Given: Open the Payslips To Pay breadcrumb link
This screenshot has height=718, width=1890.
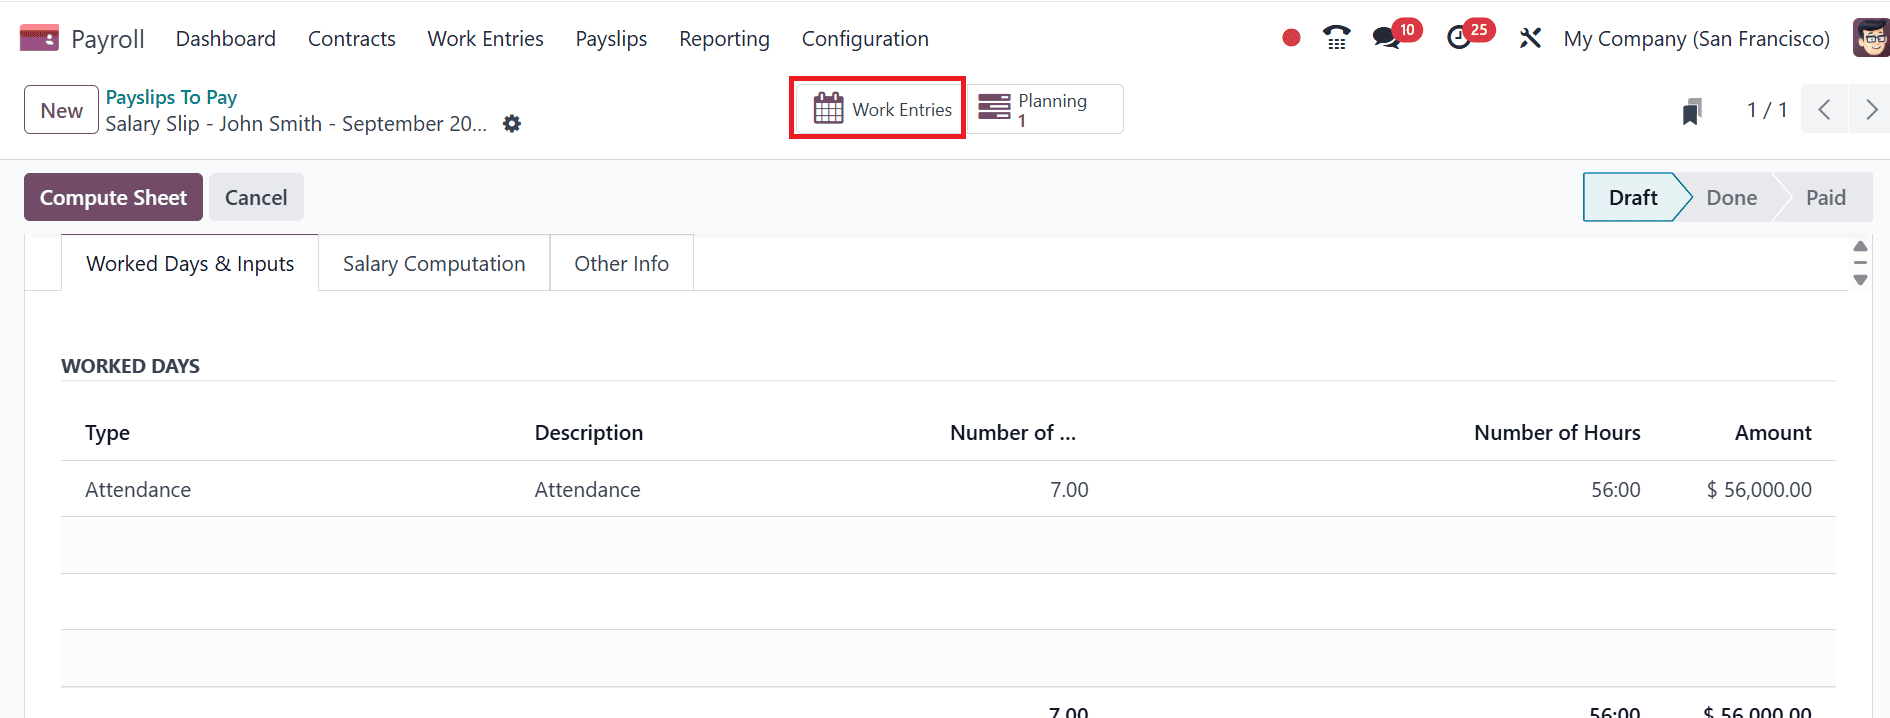Looking at the screenshot, I should [x=171, y=97].
